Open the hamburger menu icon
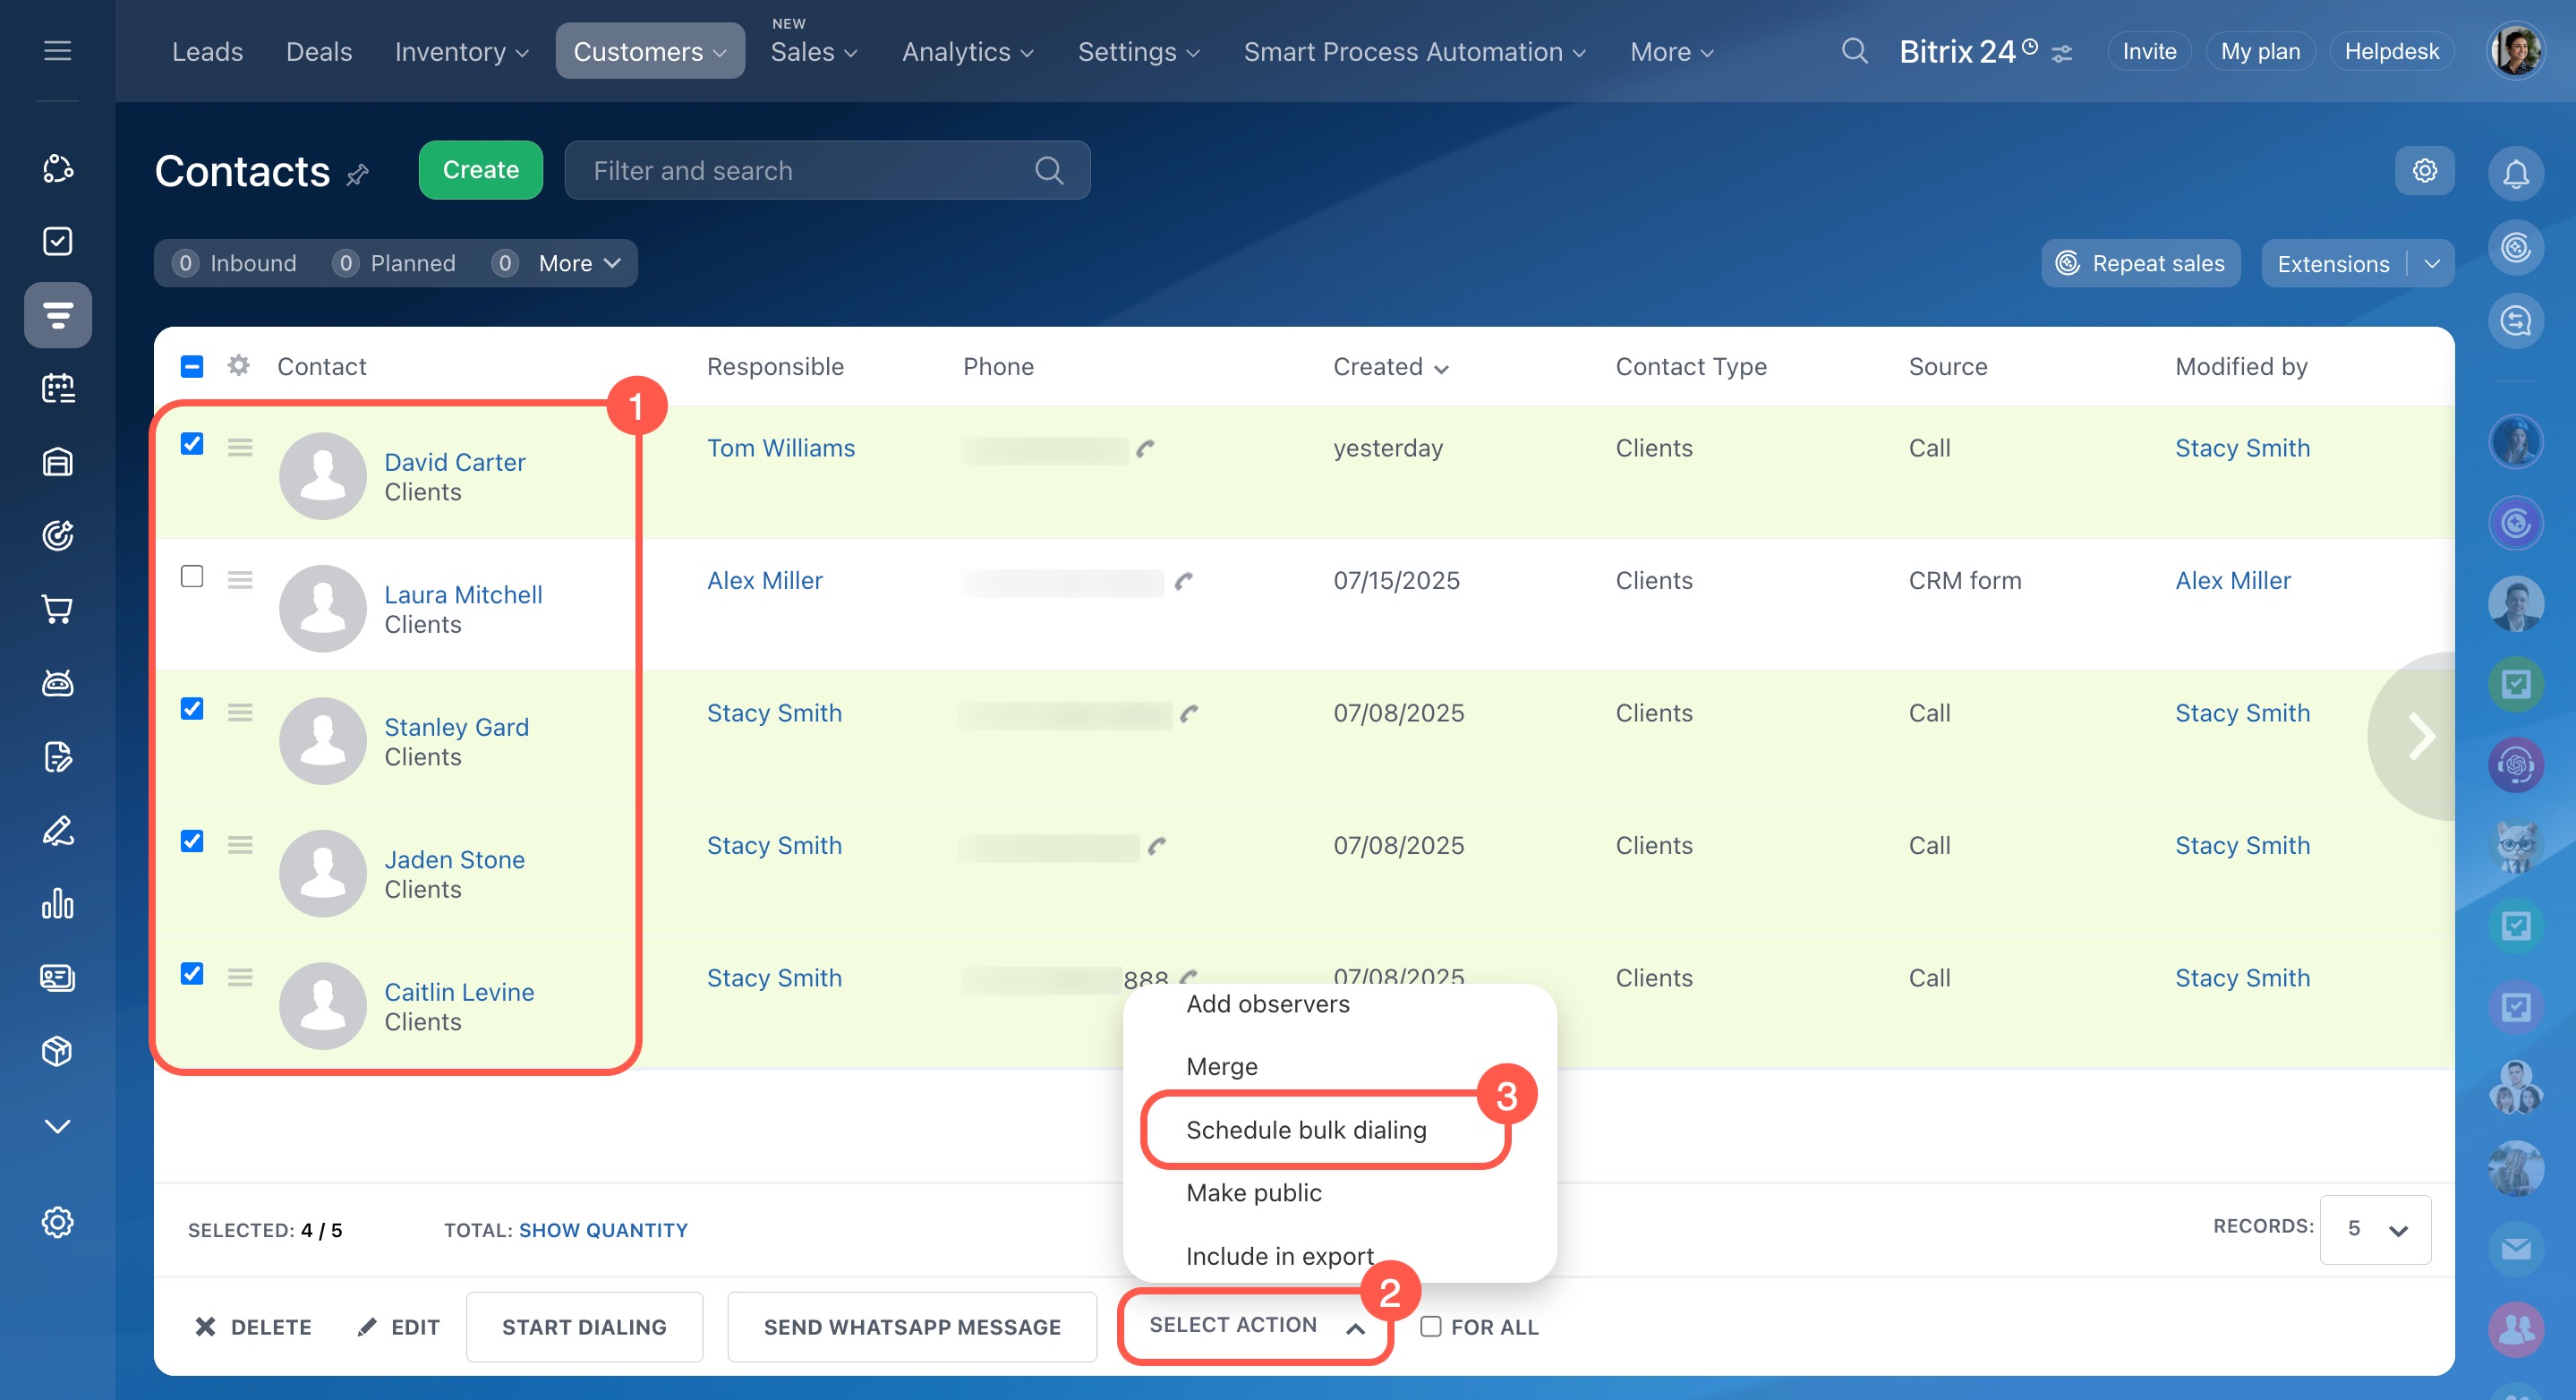Screen dimensions: 2576x1400 (57, 50)
